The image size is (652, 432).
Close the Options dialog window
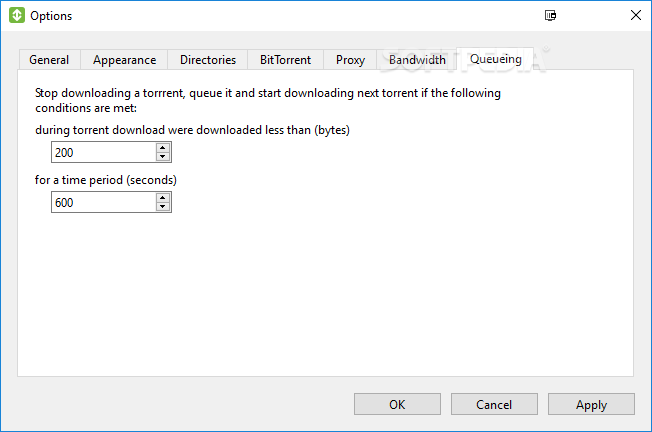636,16
